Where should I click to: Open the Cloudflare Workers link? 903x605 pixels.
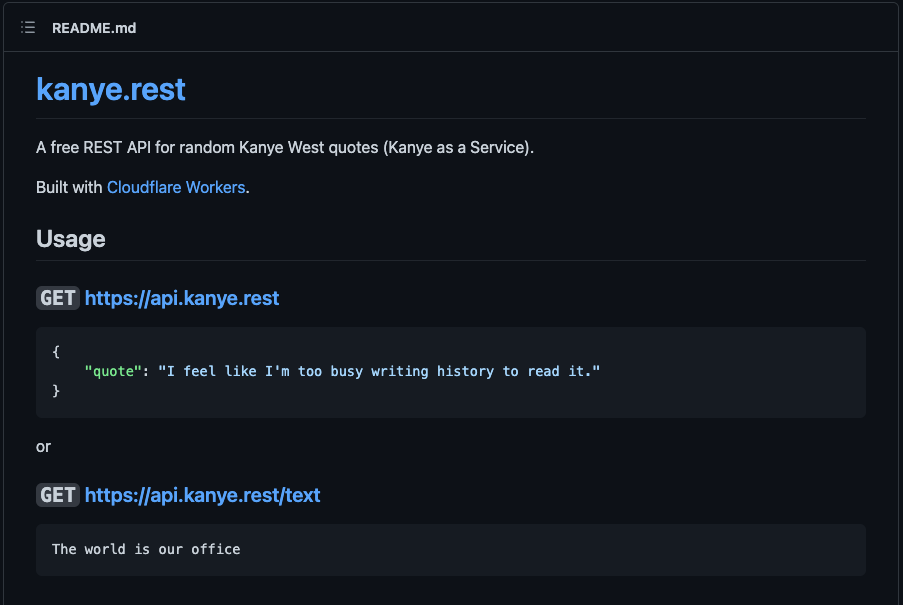click(x=176, y=188)
